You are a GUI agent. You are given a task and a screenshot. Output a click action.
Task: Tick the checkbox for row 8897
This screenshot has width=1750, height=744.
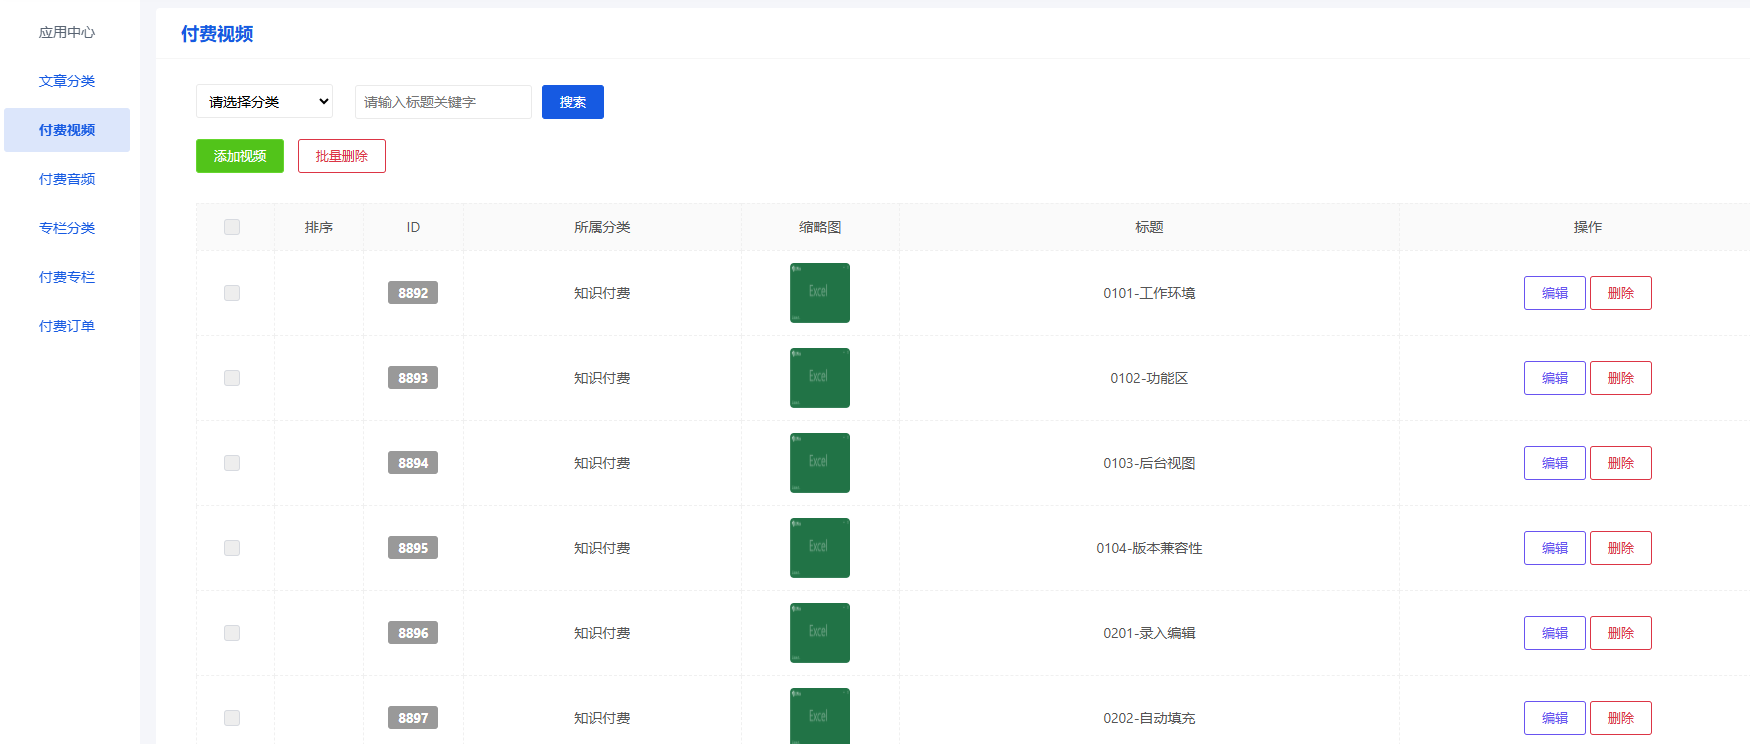click(x=232, y=718)
